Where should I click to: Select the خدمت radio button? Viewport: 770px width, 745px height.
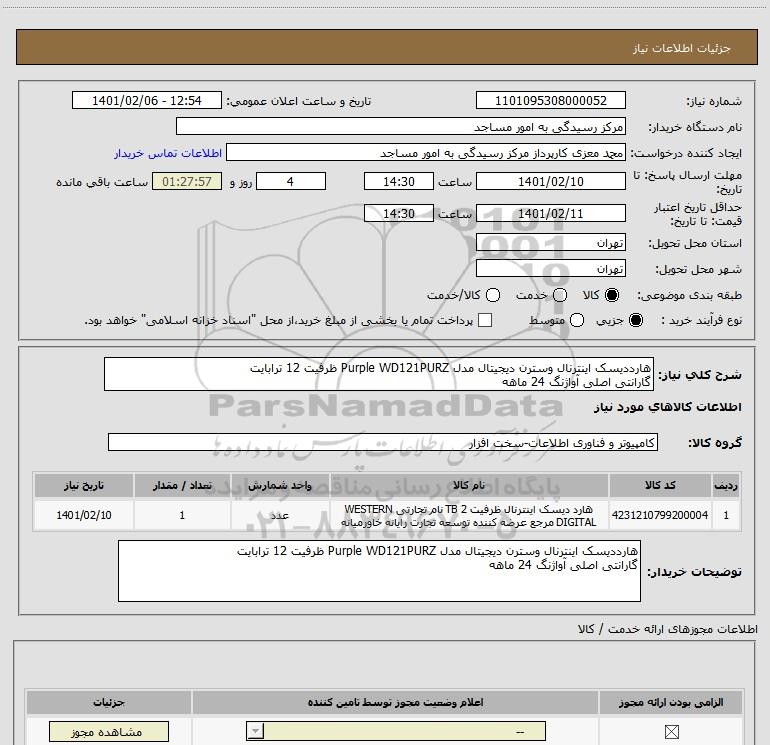tap(560, 295)
